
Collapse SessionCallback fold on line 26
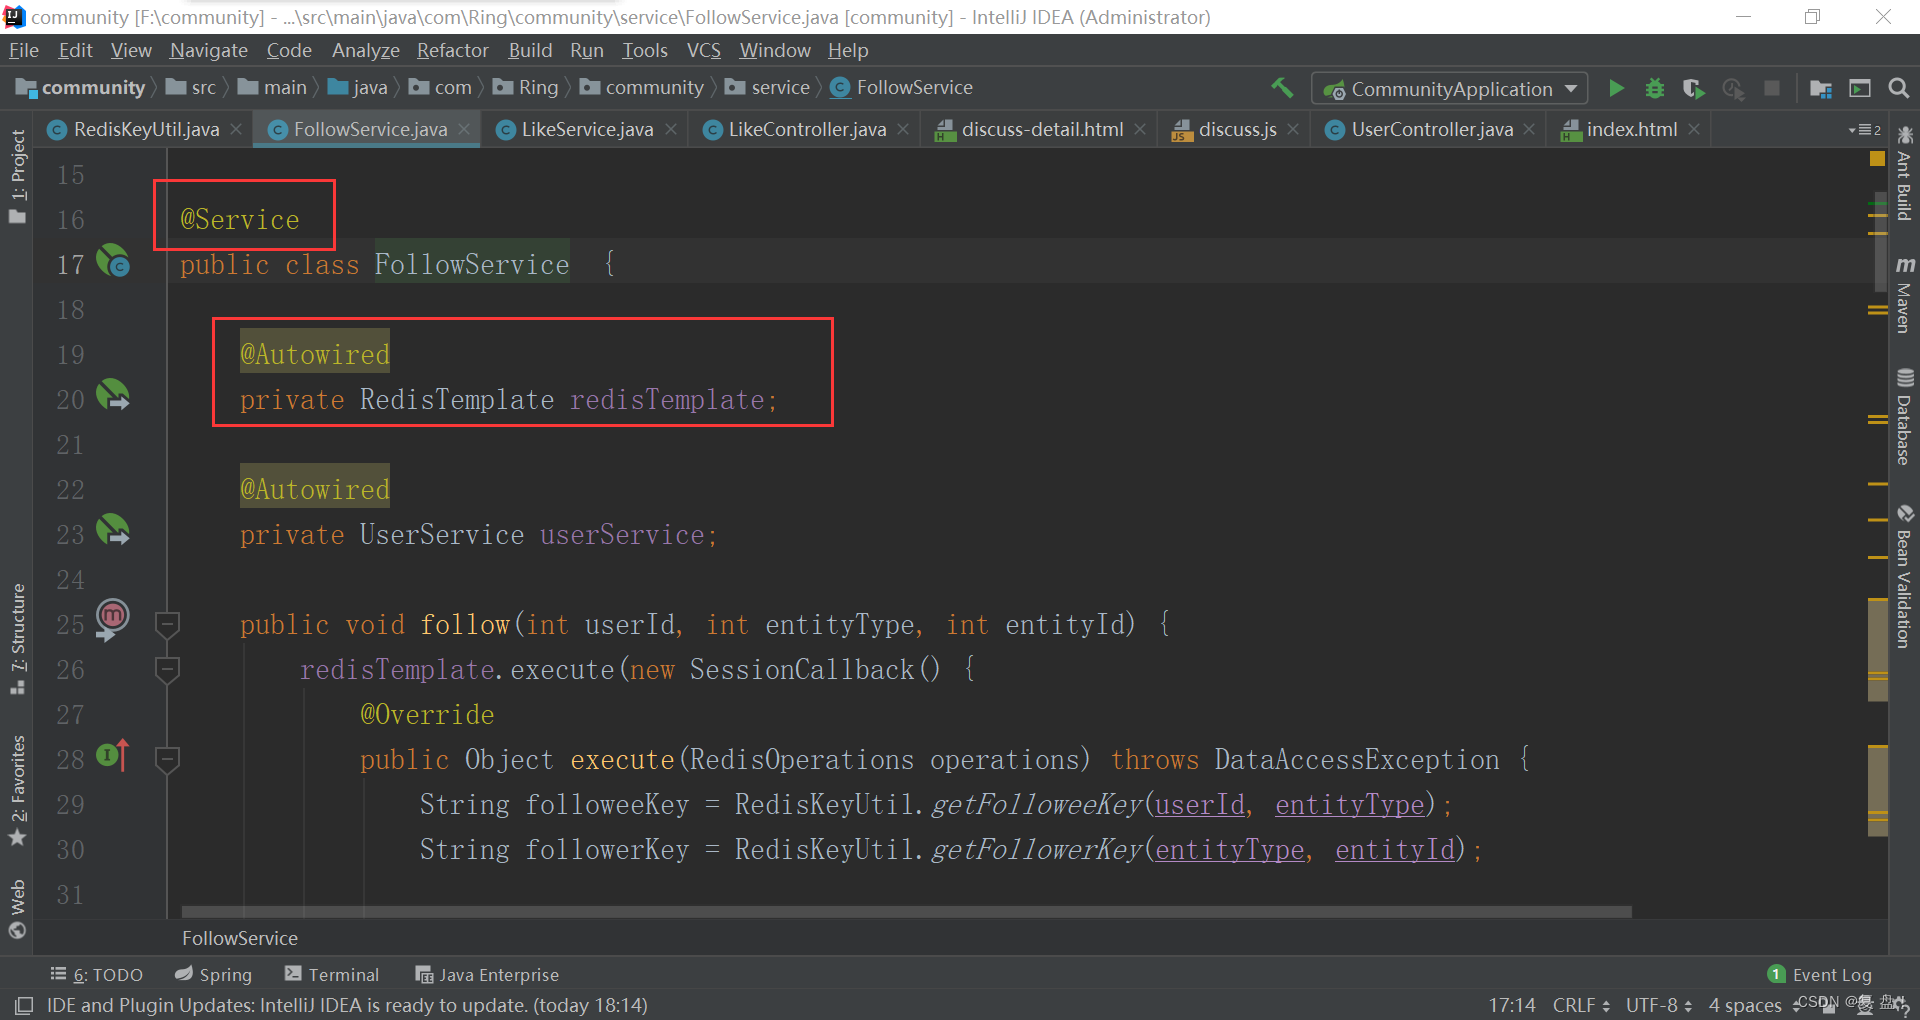tap(167, 669)
